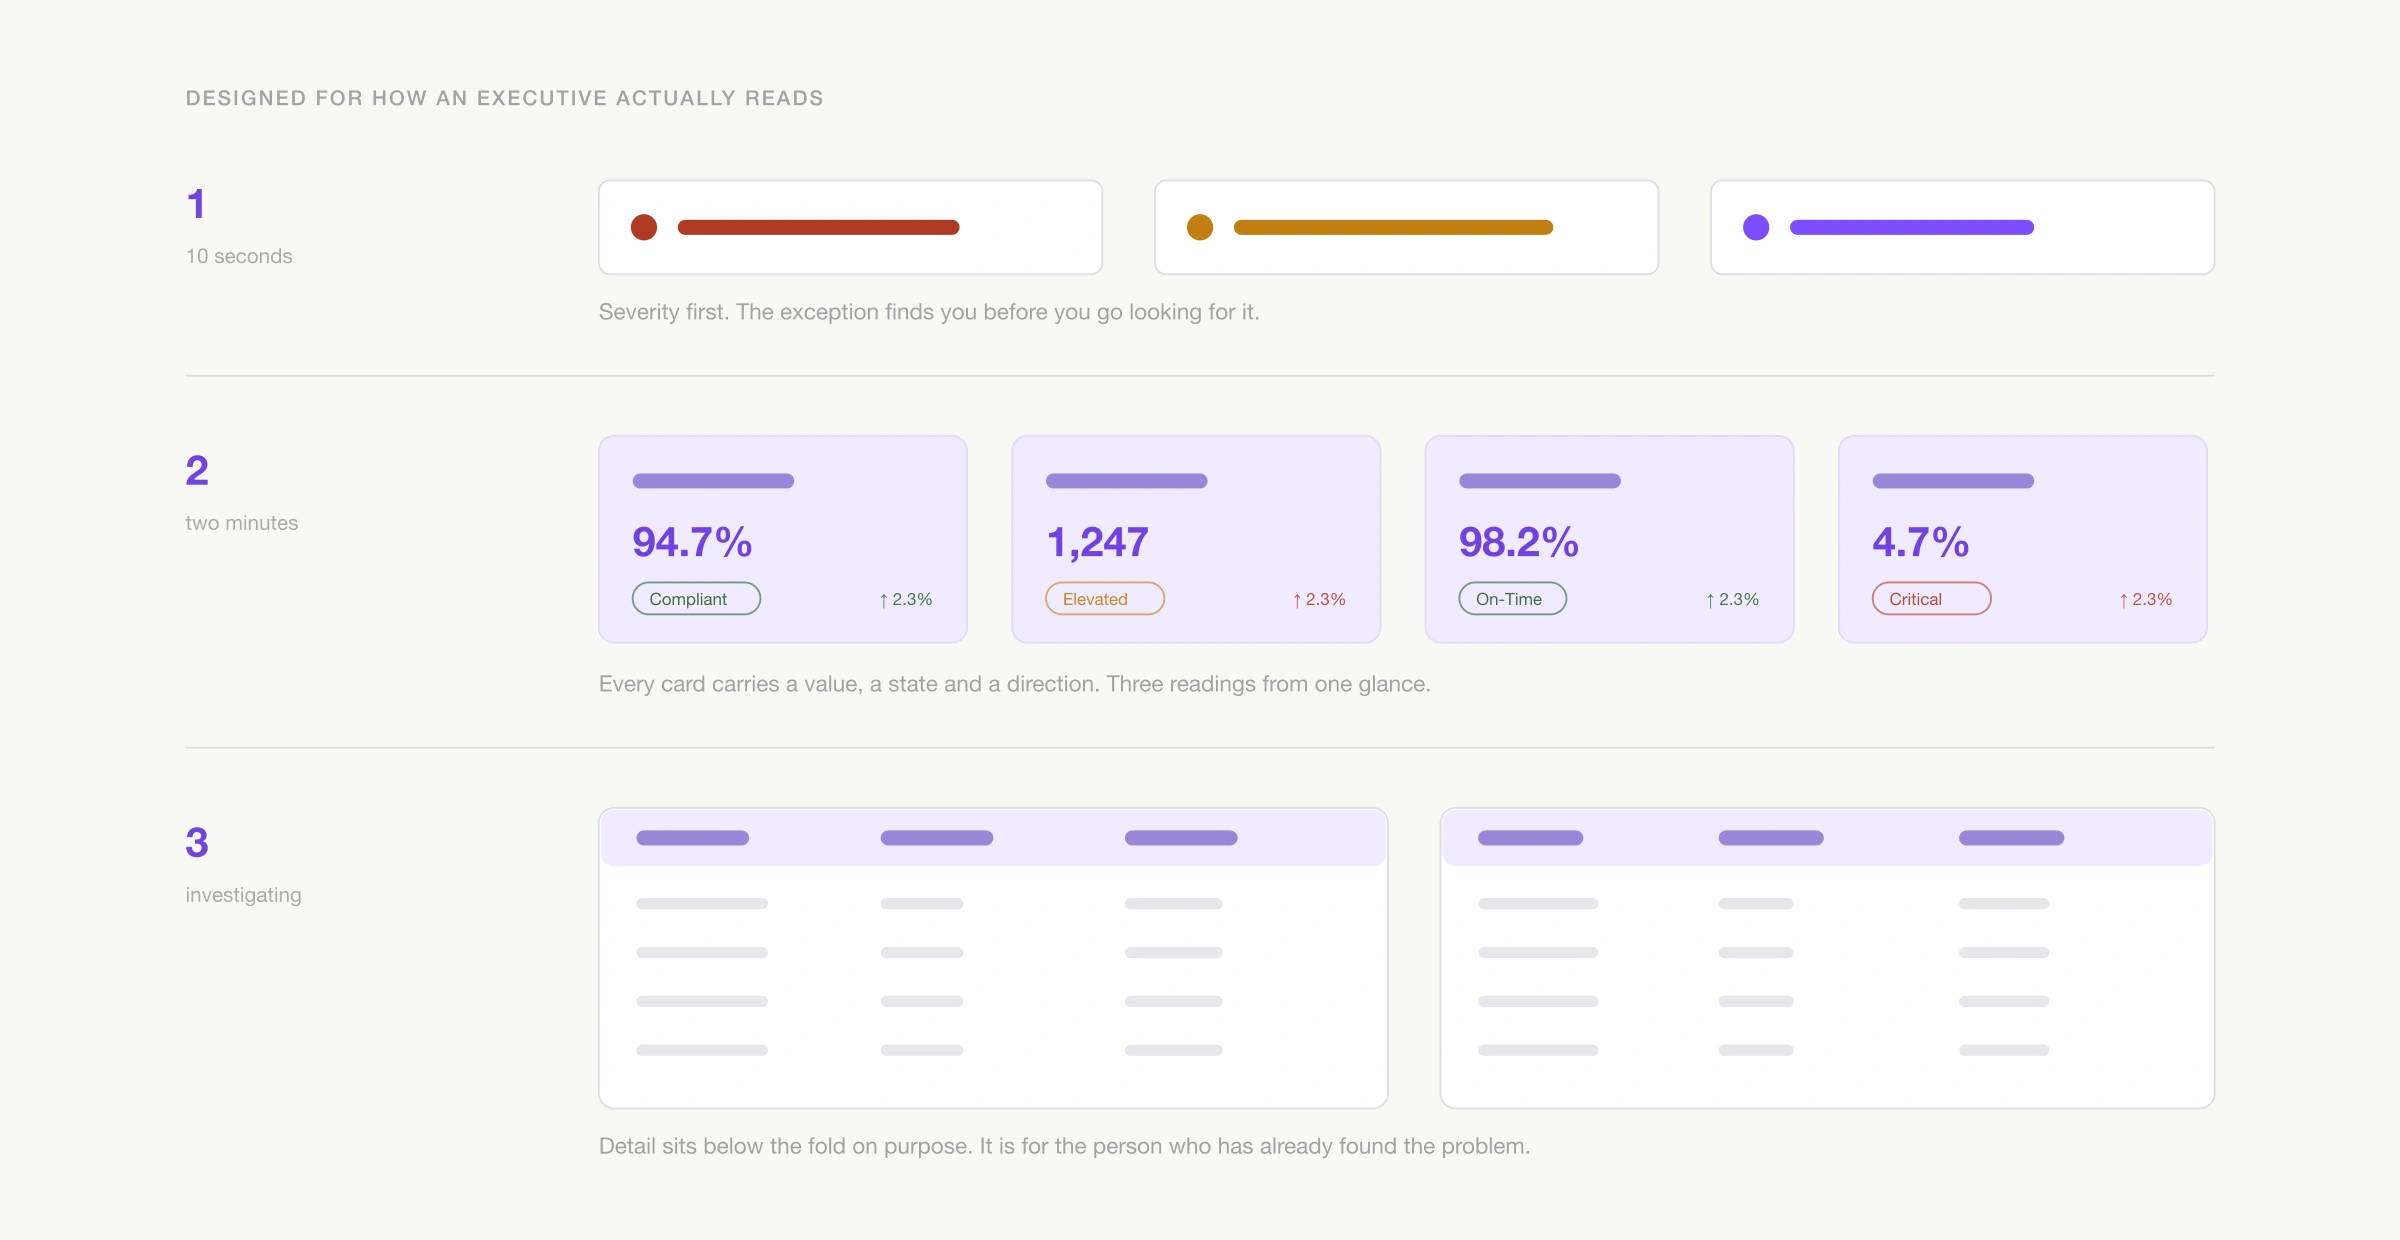
Task: Click the On-Time status badge
Action: 1512,599
